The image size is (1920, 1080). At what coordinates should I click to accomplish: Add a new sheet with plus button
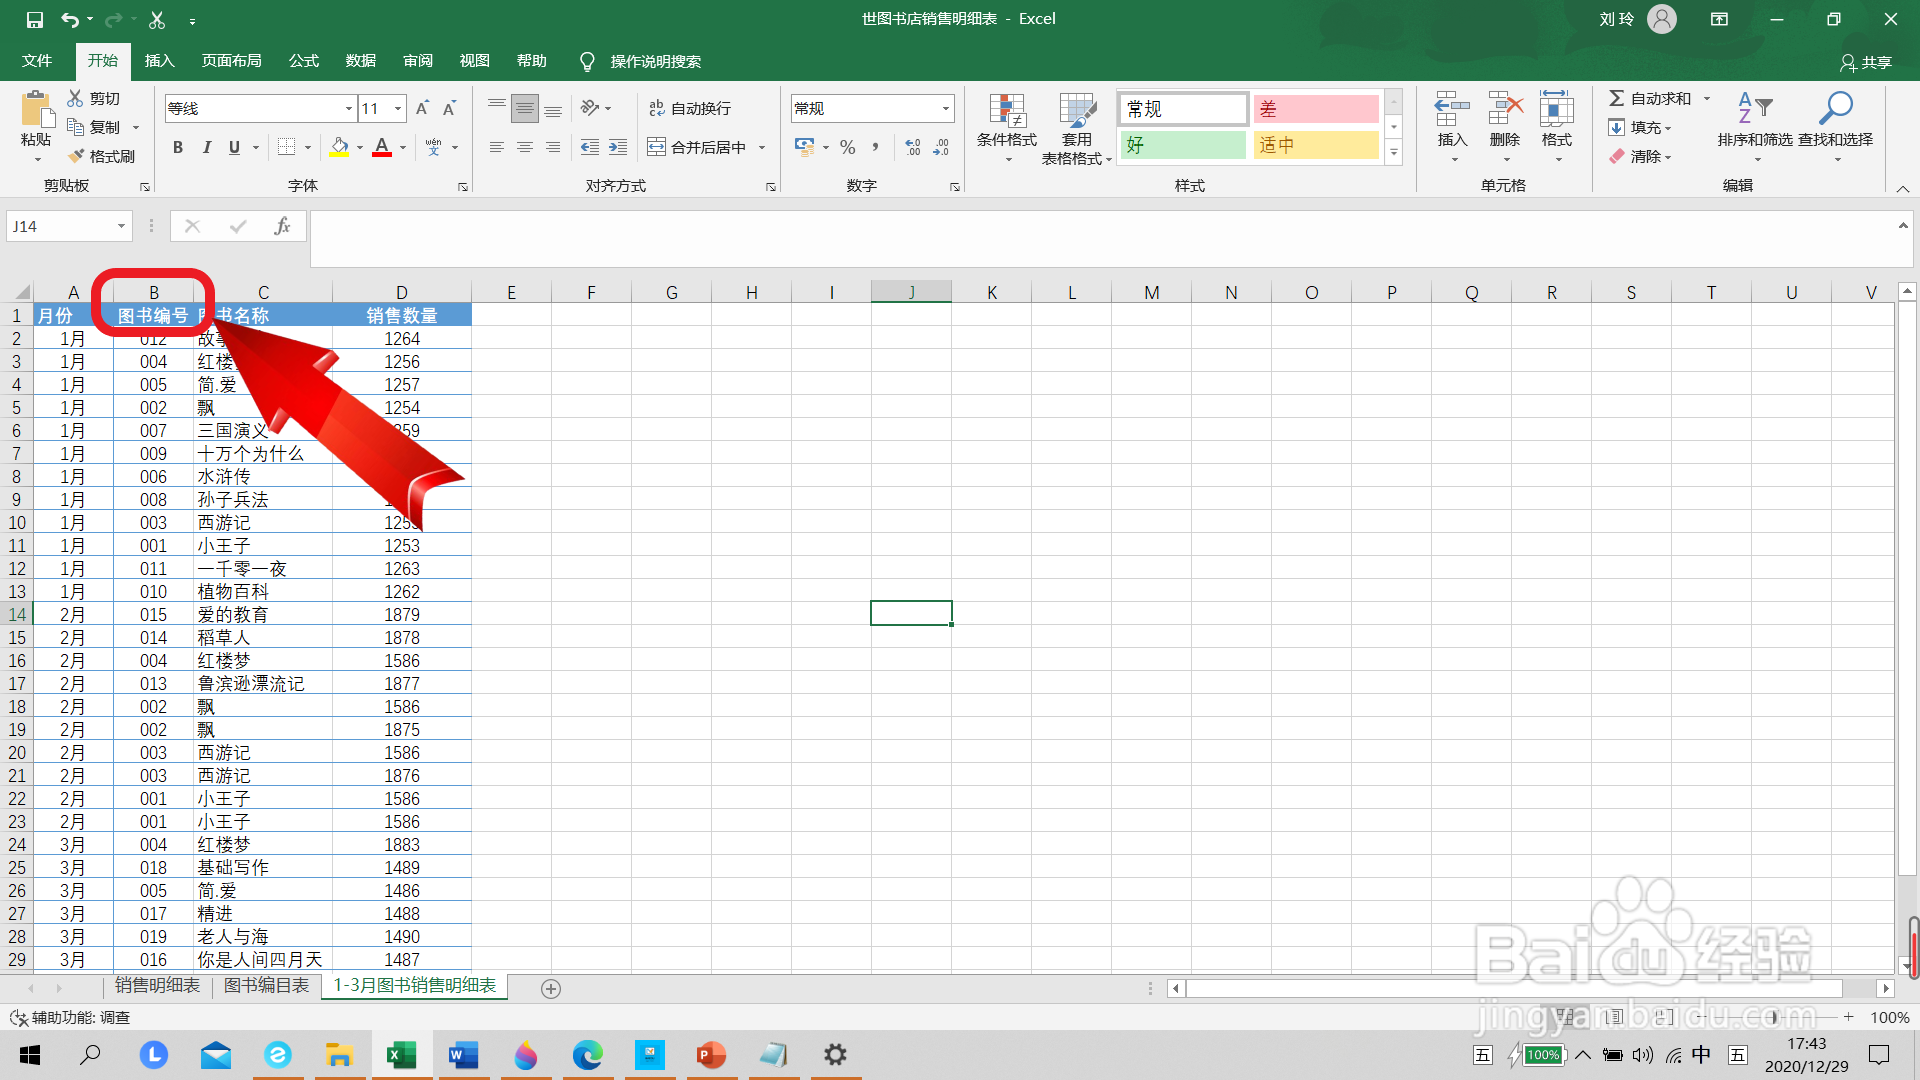[550, 988]
